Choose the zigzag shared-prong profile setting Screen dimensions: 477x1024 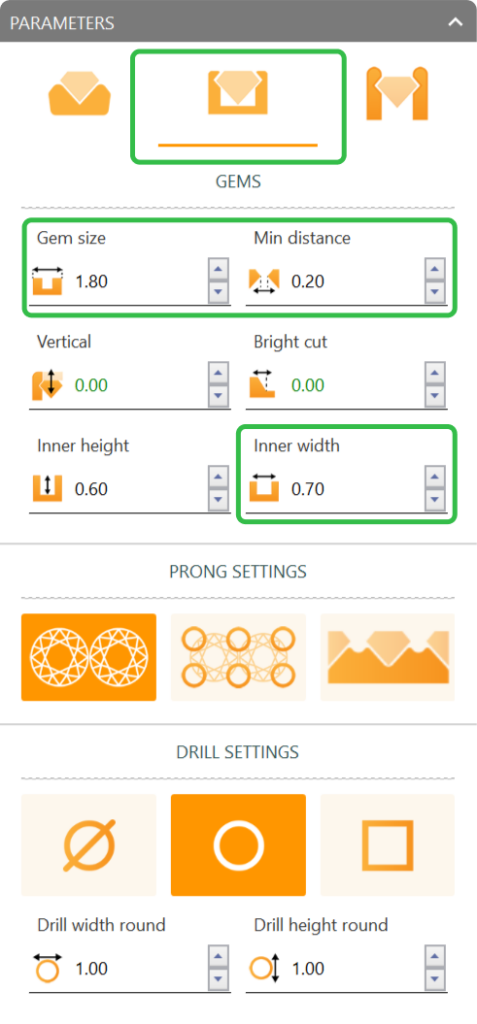click(387, 657)
